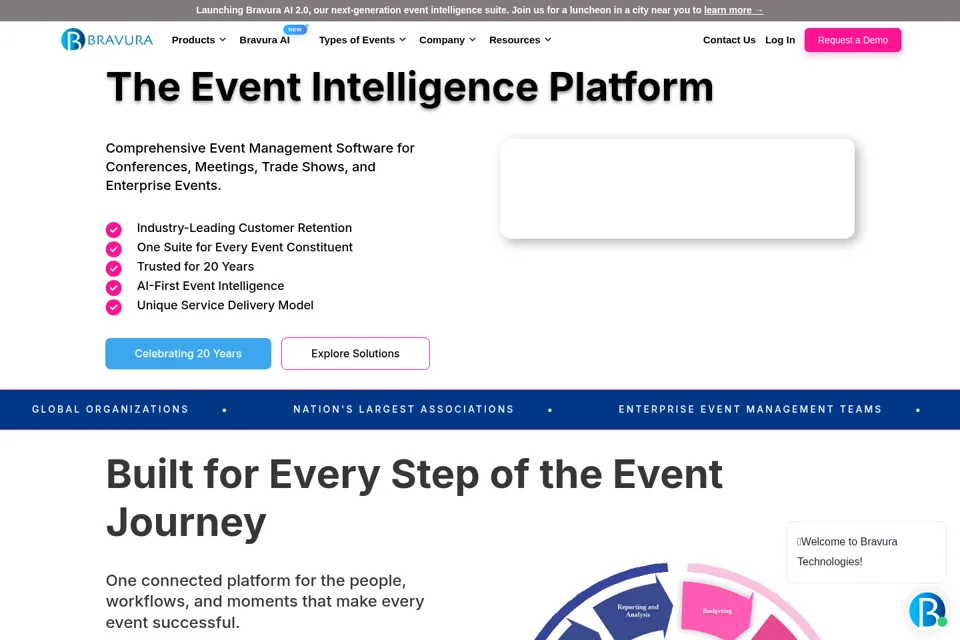Click the NEW badge above Bravura AI

[295, 29]
